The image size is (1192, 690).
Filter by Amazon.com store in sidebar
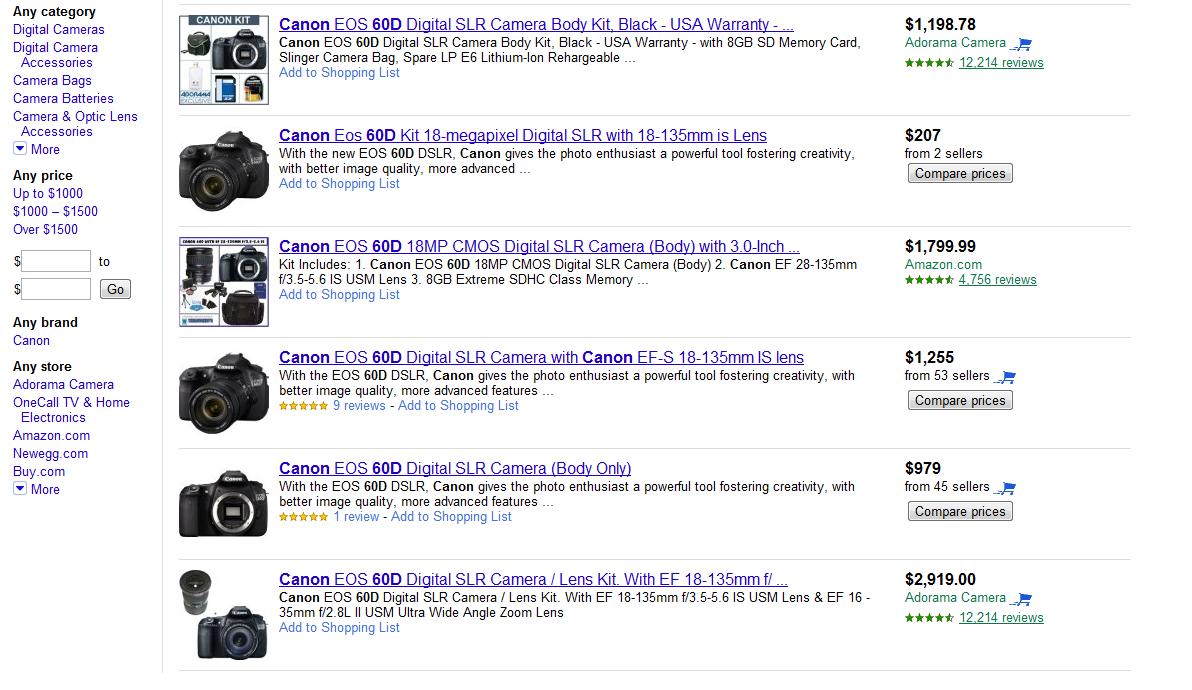click(x=52, y=435)
